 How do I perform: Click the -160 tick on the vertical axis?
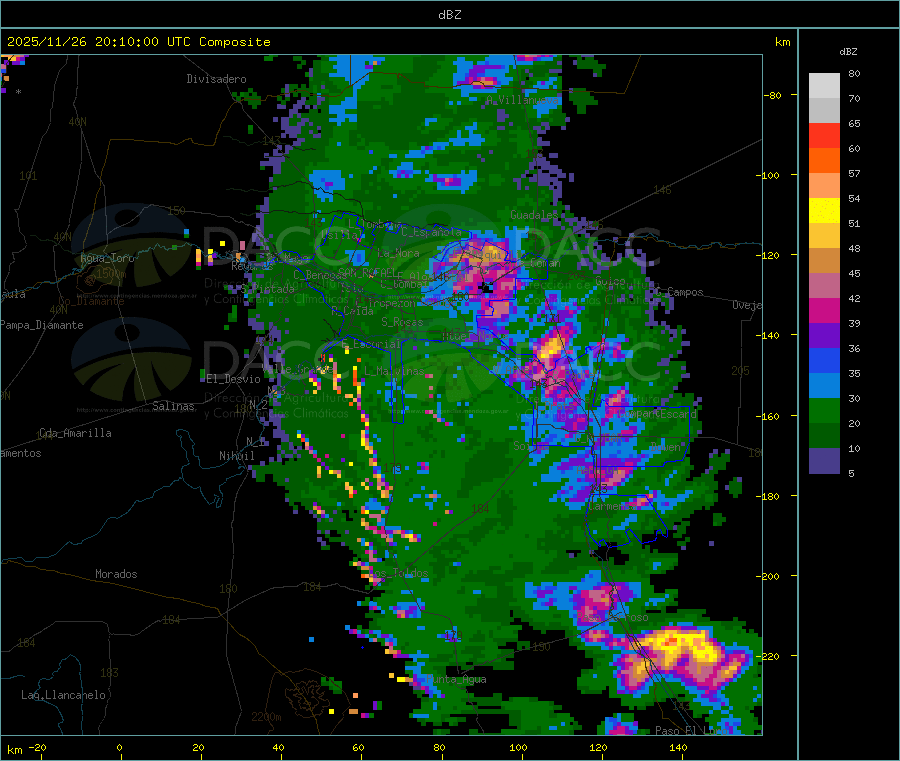tap(767, 416)
